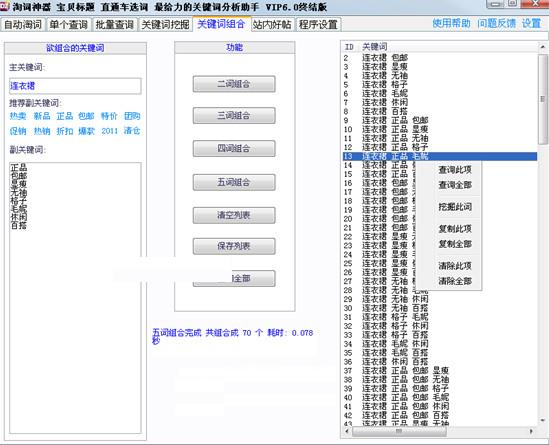549x445 pixels.
Task: Click the horizontal scrollbar thumb of keyword list
Action: coord(399,432)
